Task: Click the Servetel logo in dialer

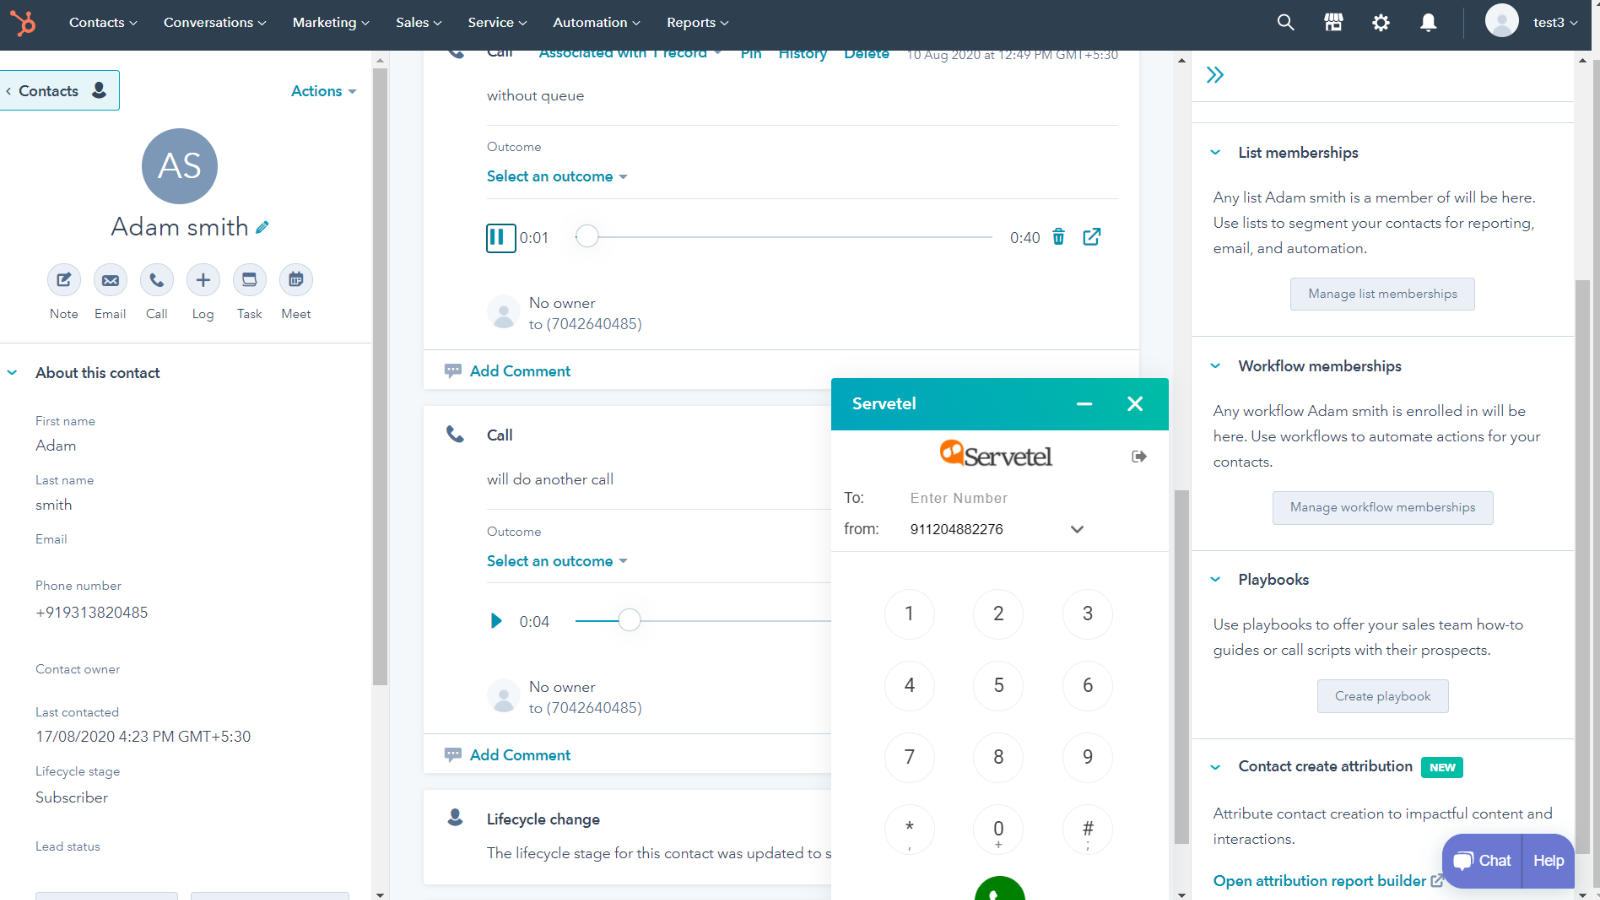Action: tap(996, 454)
